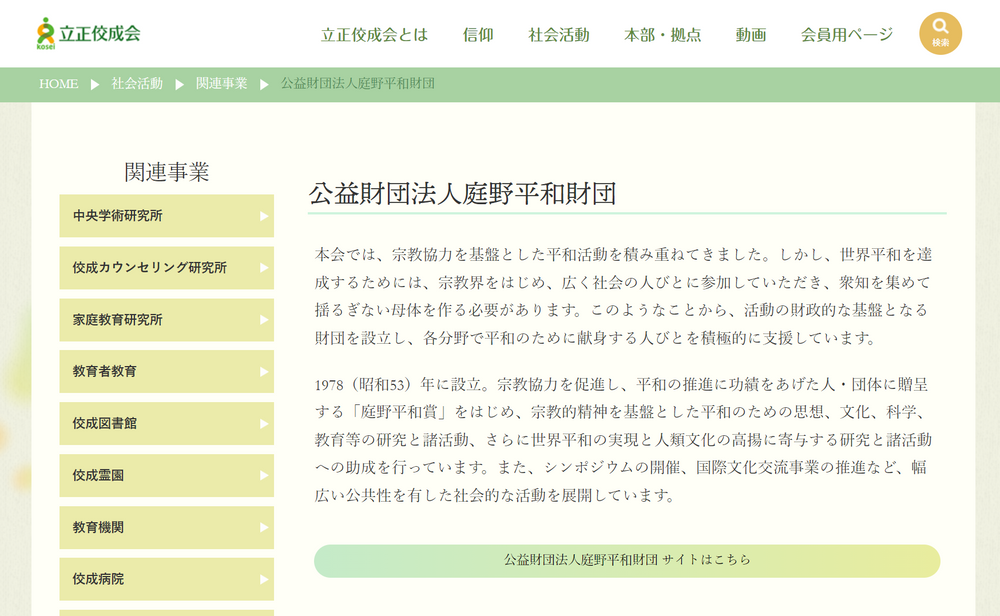The width and height of the screenshot is (1000, 616).
Task: Click the 立正佼成会 kosei logo
Action: 88,33
